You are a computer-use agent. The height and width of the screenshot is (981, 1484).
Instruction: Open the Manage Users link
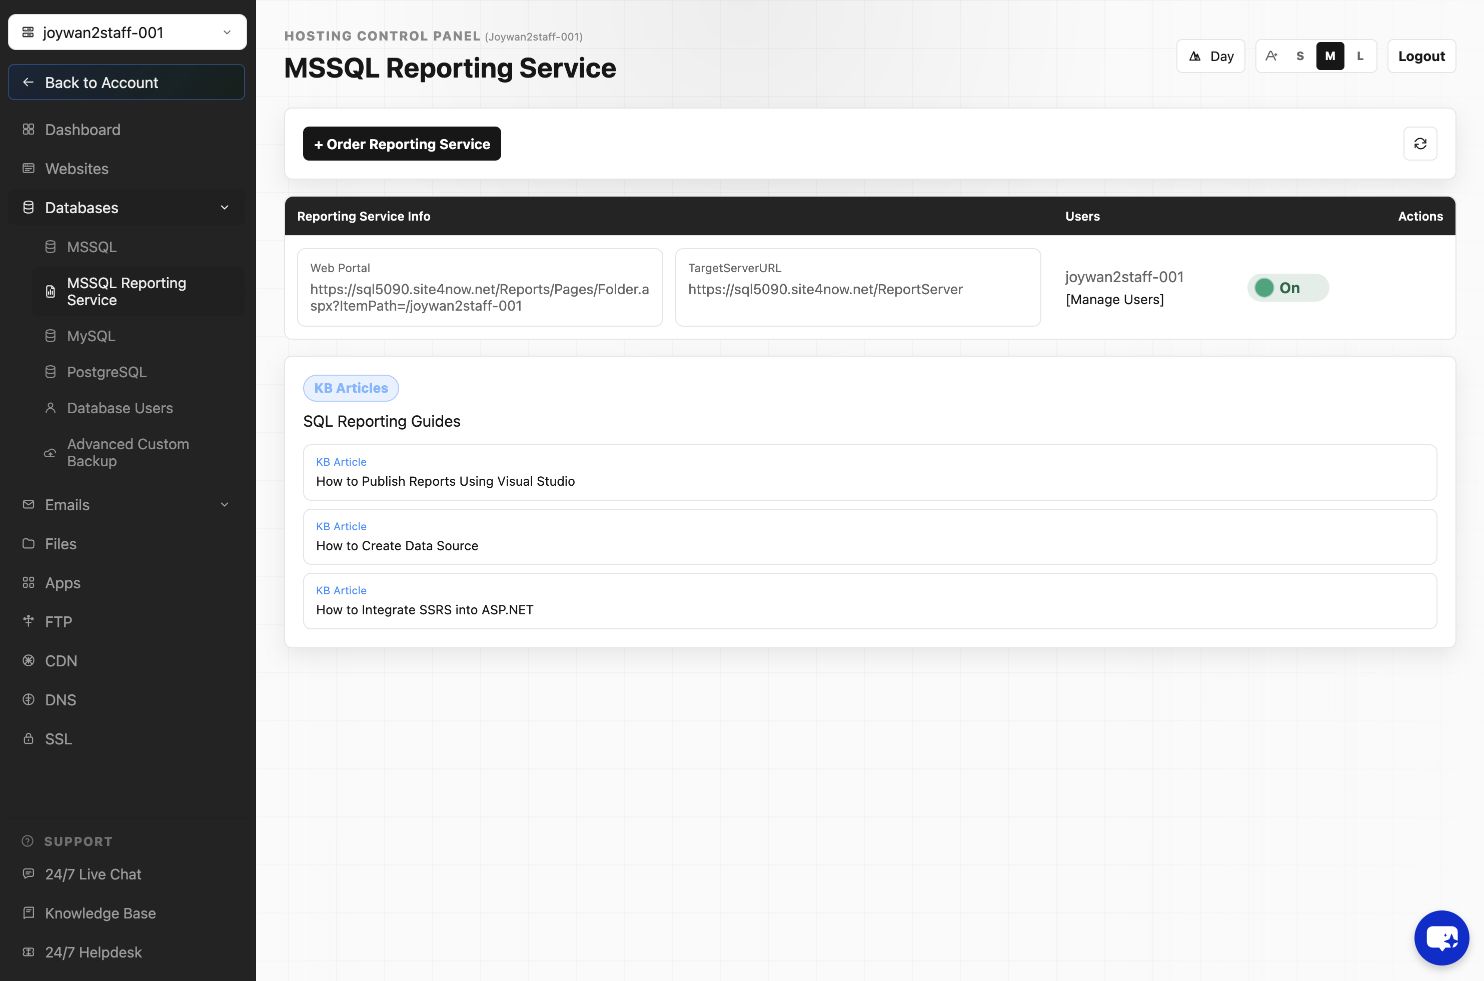point(1115,300)
